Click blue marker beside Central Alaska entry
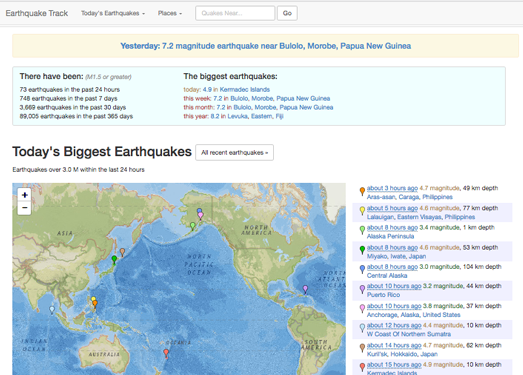Image resolution: width=523 pixels, height=375 pixels. click(362, 270)
